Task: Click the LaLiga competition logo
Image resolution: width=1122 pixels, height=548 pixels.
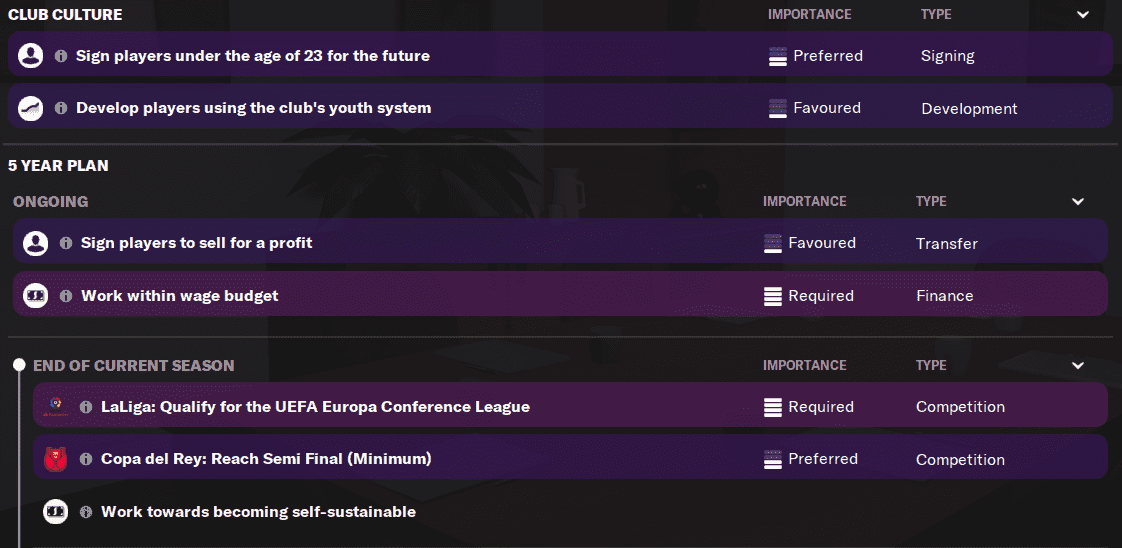Action: (x=56, y=407)
